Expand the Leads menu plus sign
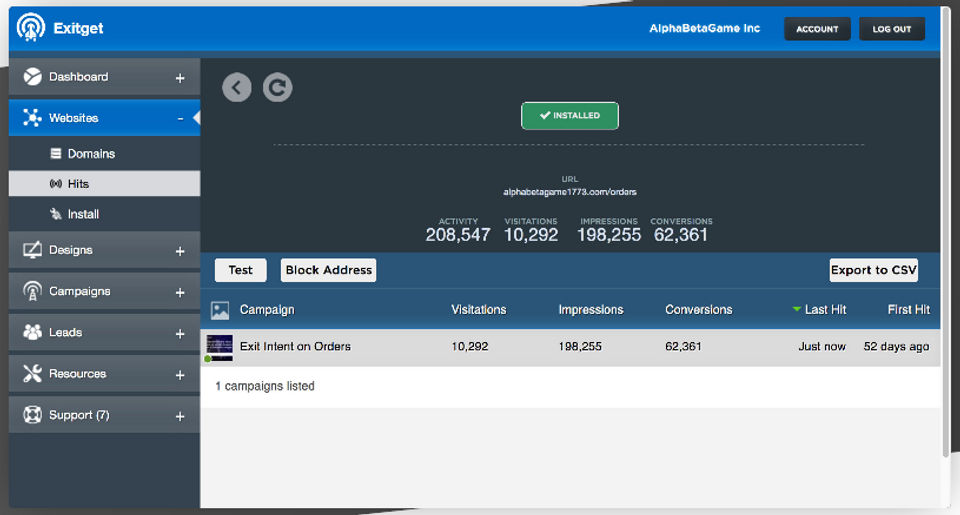This screenshot has width=960, height=515. click(x=180, y=334)
